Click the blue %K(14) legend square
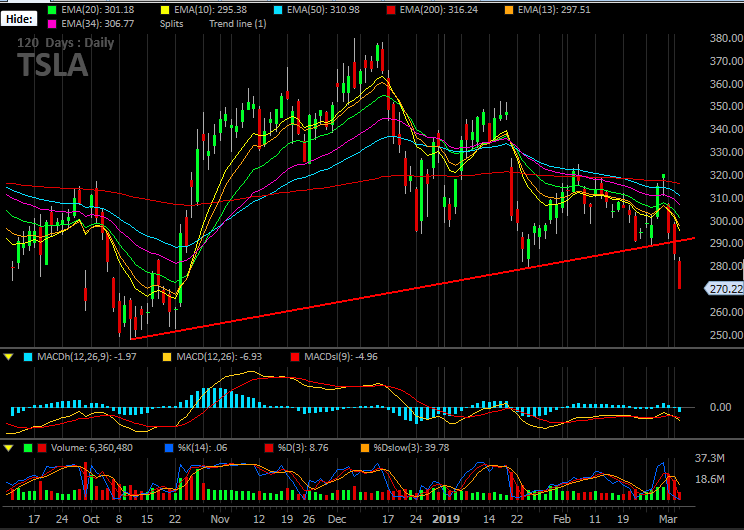 (x=169, y=447)
